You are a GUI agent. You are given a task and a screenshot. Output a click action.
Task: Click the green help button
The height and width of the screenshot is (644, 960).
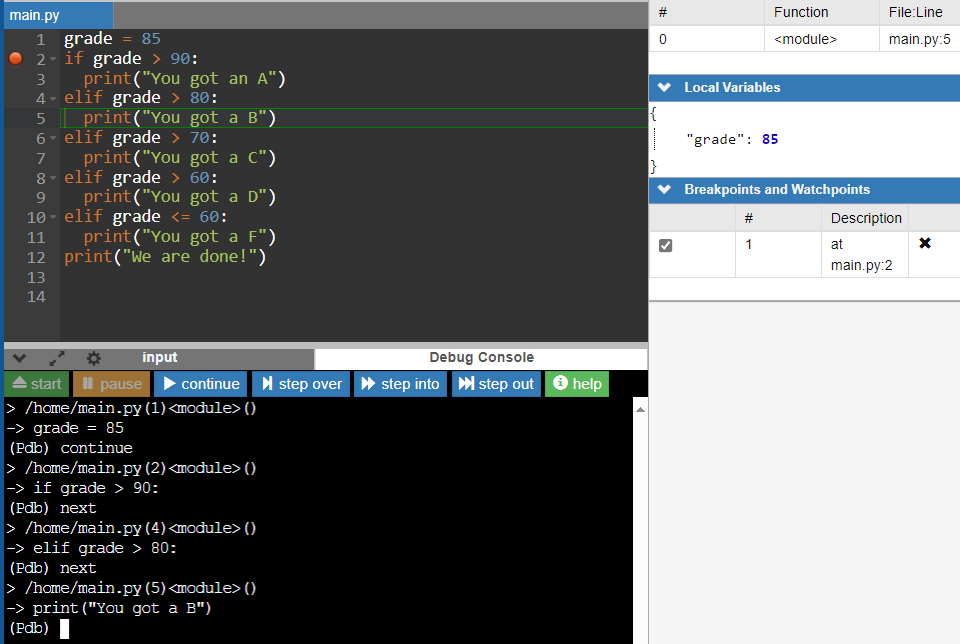(577, 384)
